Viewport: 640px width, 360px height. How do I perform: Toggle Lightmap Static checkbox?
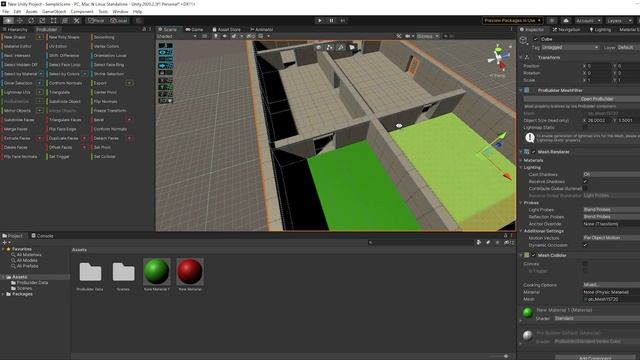click(x=585, y=127)
